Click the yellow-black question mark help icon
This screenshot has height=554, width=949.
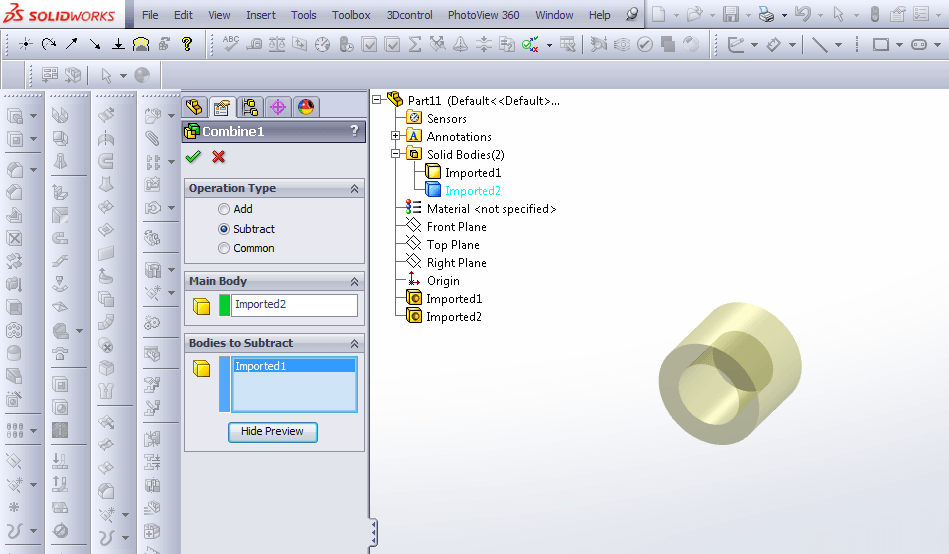(187, 44)
